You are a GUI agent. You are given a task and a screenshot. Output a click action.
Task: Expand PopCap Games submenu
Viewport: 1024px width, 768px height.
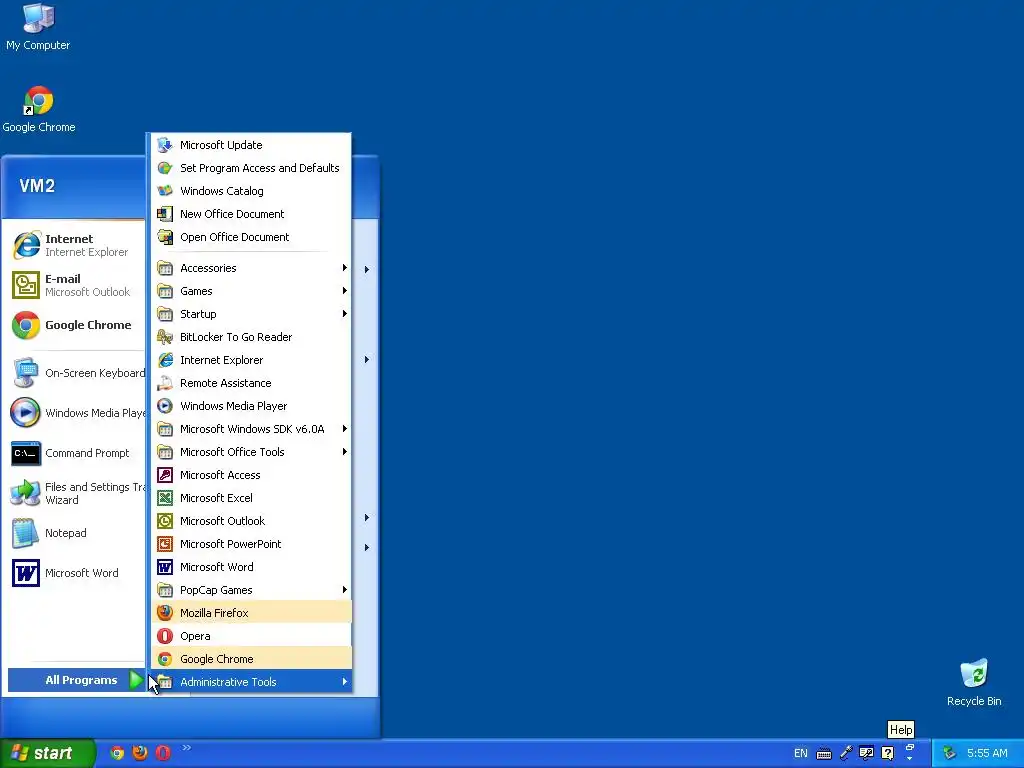click(251, 590)
